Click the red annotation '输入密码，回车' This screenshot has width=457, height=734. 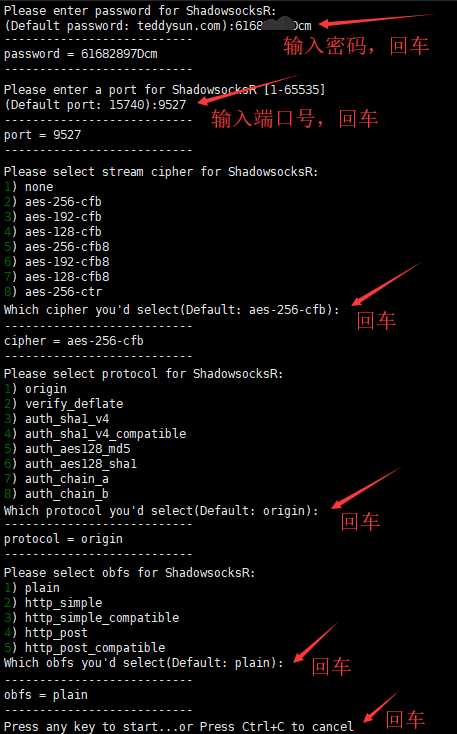coord(356,46)
